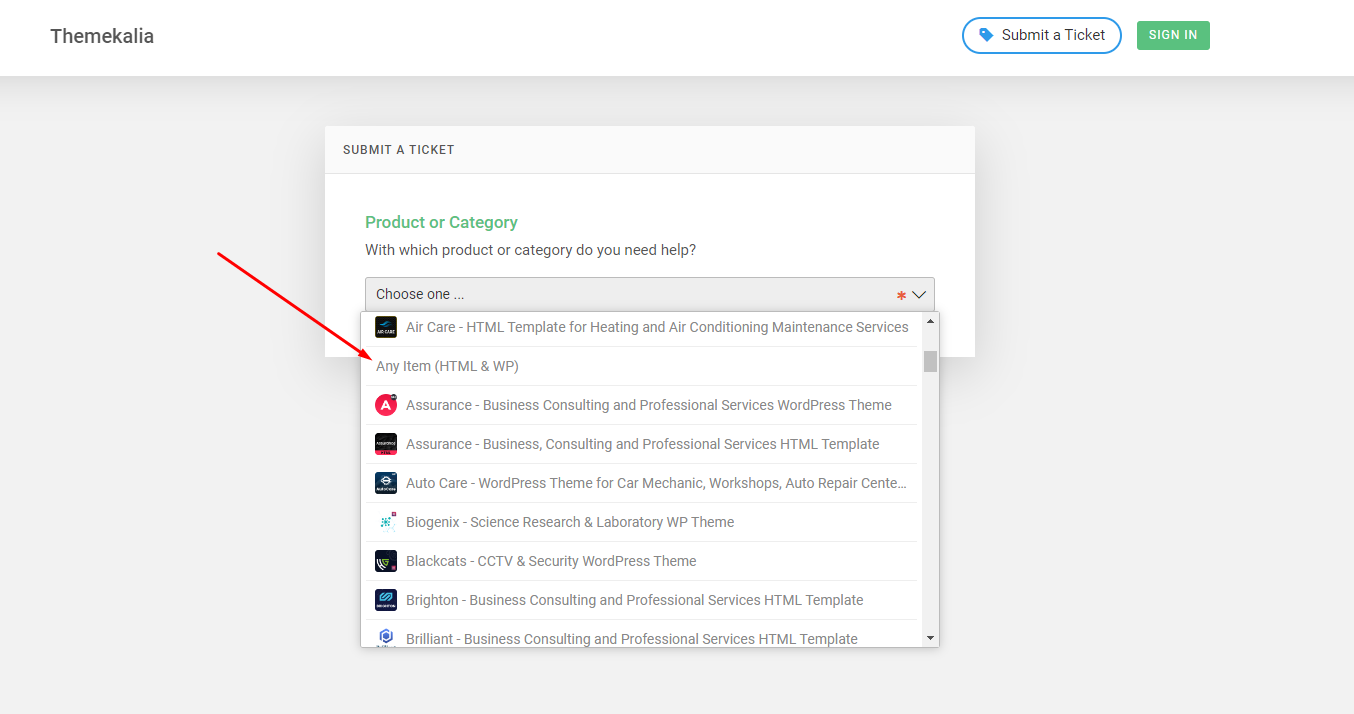Click the Blackcats product icon
The height and width of the screenshot is (714, 1354).
tap(386, 561)
